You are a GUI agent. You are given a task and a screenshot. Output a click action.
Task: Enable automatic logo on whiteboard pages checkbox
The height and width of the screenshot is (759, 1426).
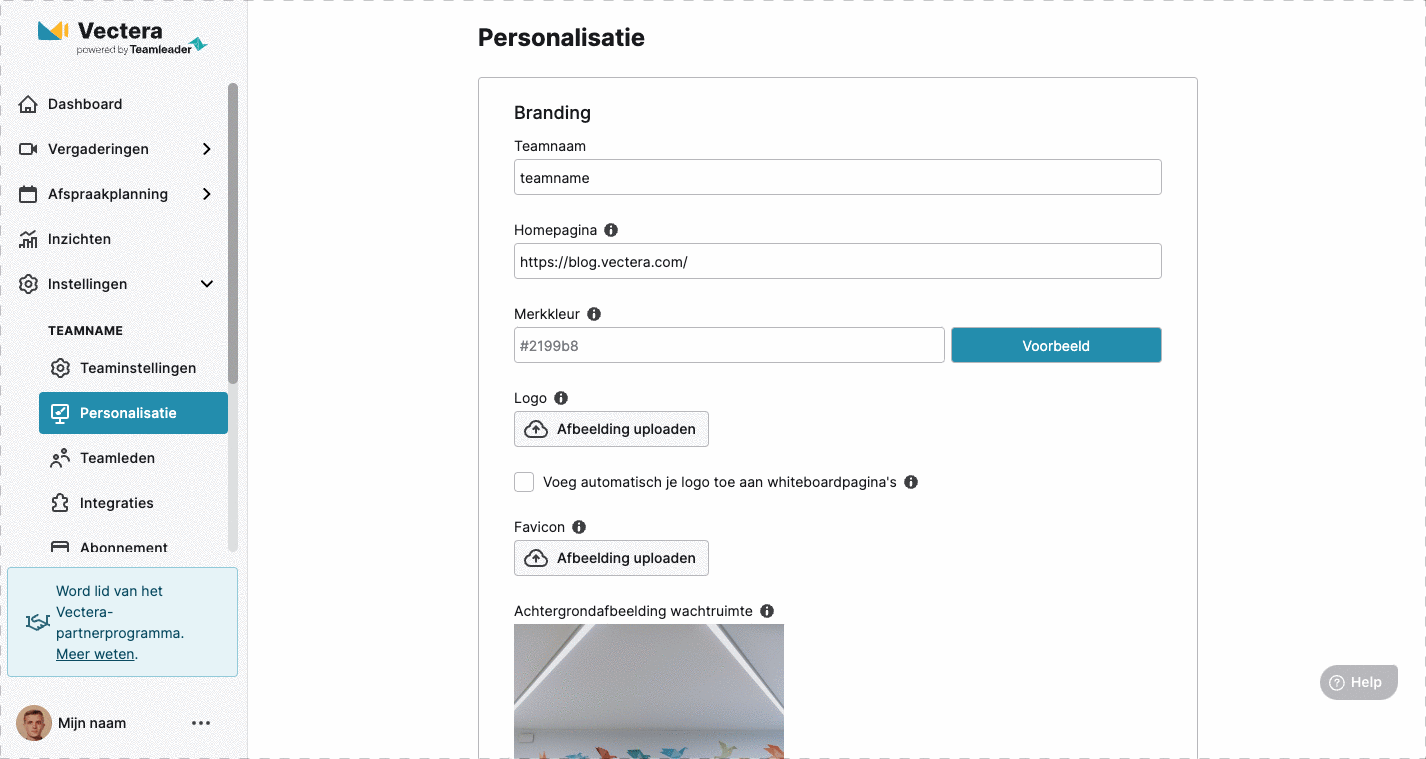point(524,482)
